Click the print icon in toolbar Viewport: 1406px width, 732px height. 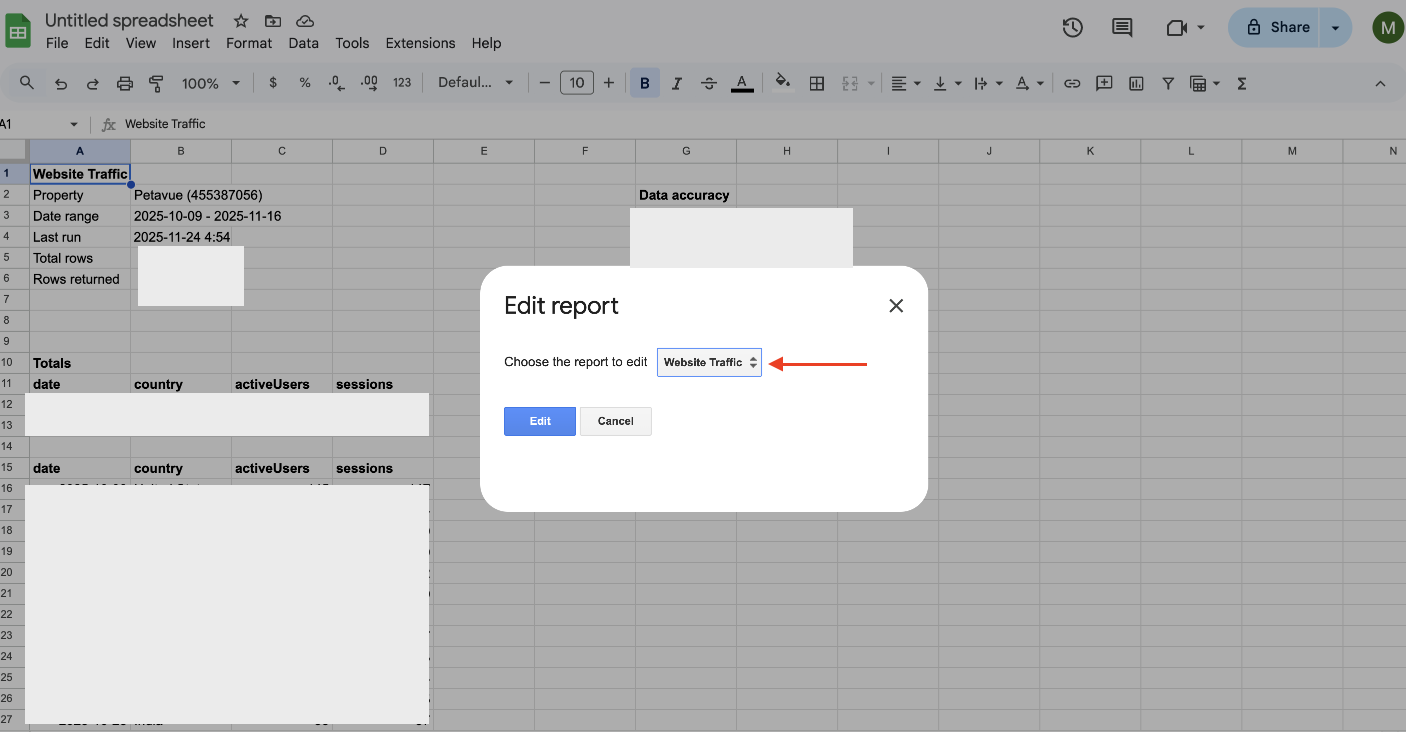[124, 83]
